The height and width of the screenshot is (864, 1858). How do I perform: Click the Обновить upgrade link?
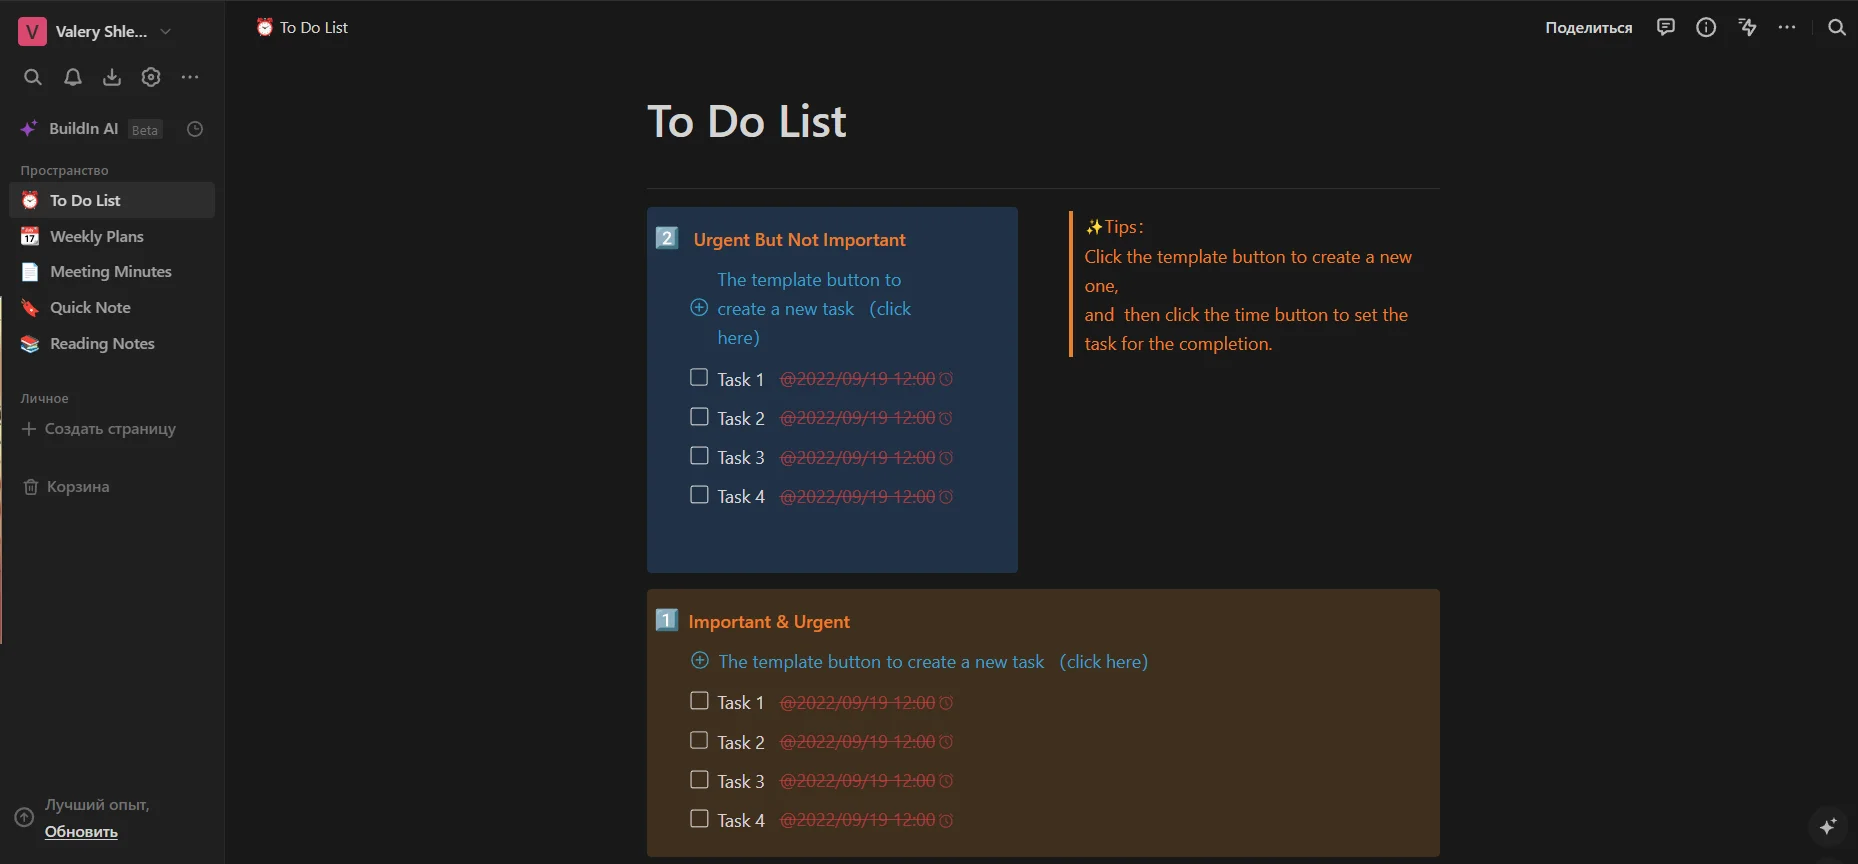coord(81,831)
